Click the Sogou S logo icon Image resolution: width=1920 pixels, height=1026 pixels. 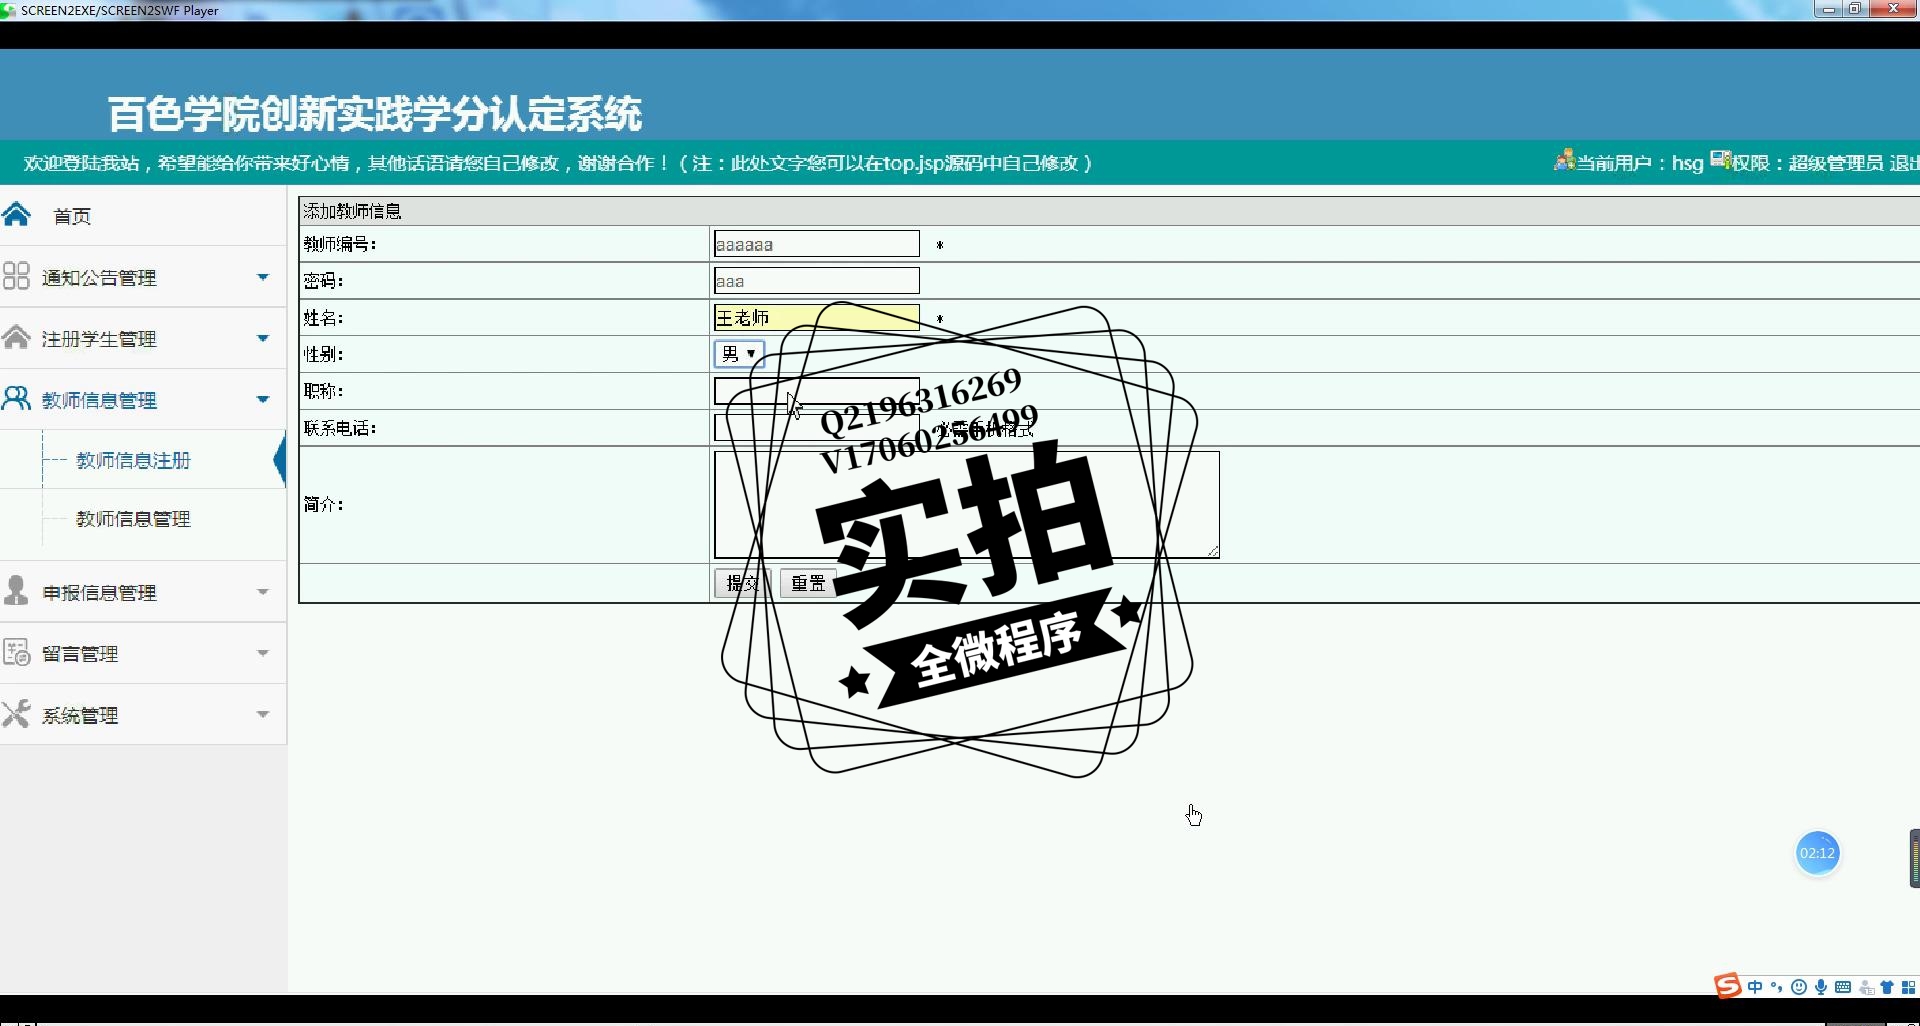[x=1727, y=987]
